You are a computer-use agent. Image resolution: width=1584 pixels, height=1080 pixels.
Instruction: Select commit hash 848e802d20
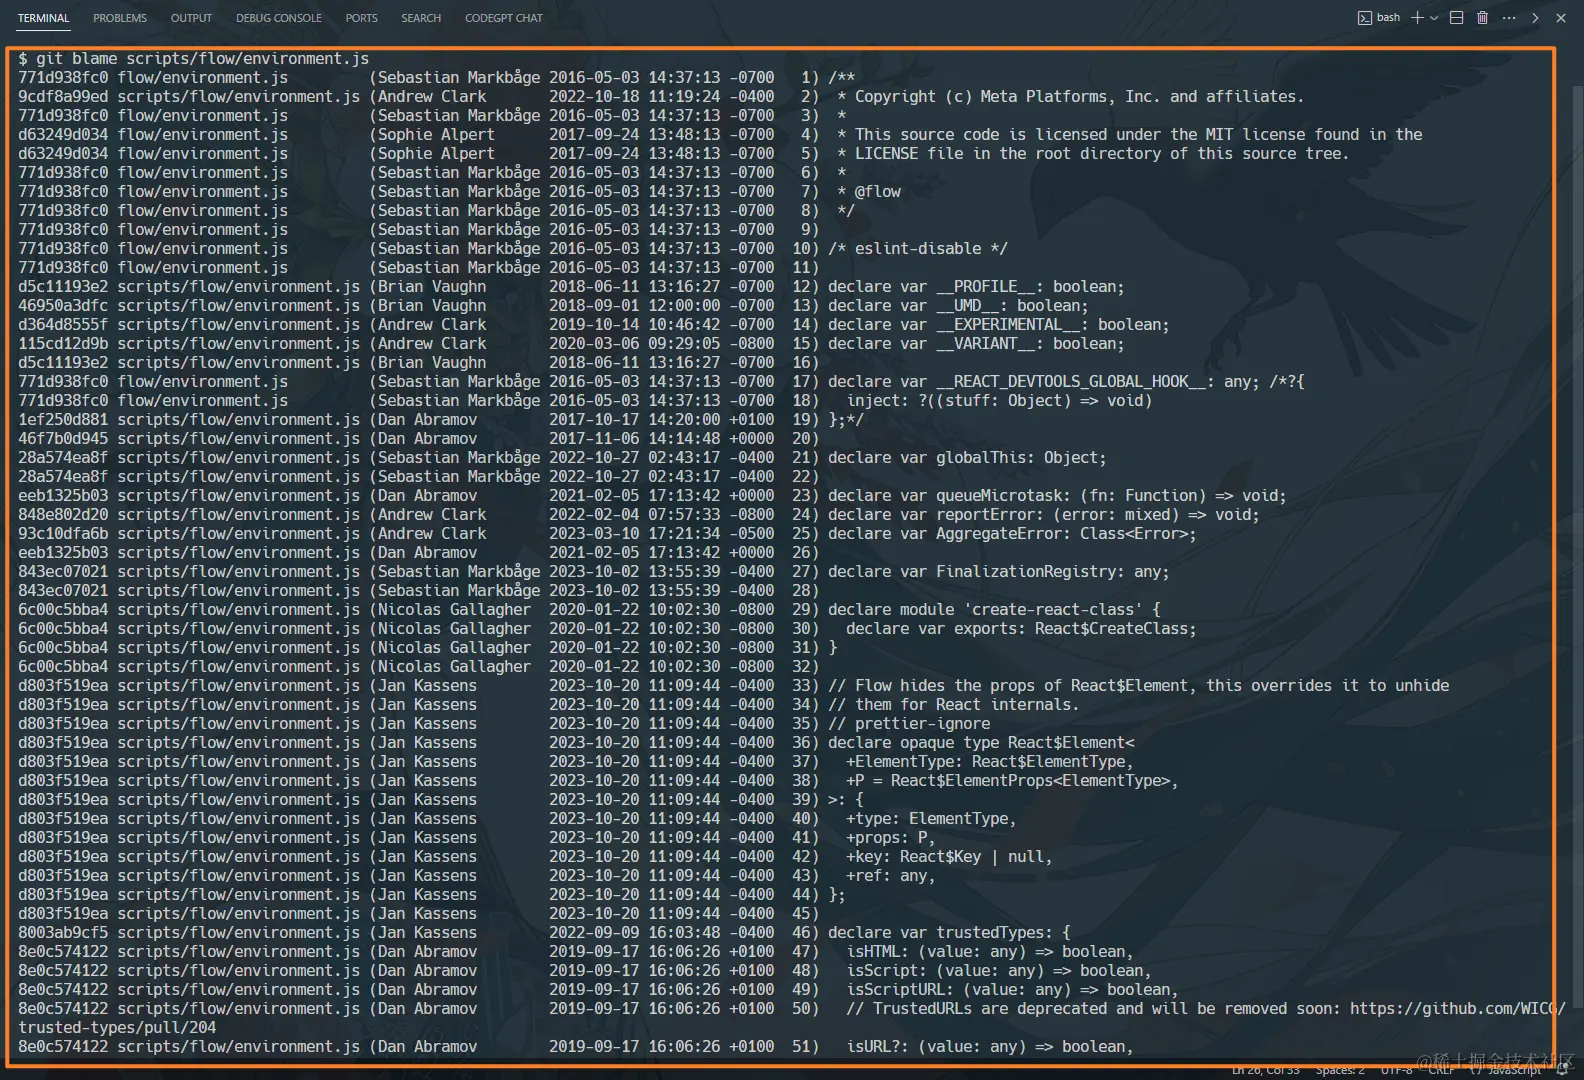click(63, 515)
